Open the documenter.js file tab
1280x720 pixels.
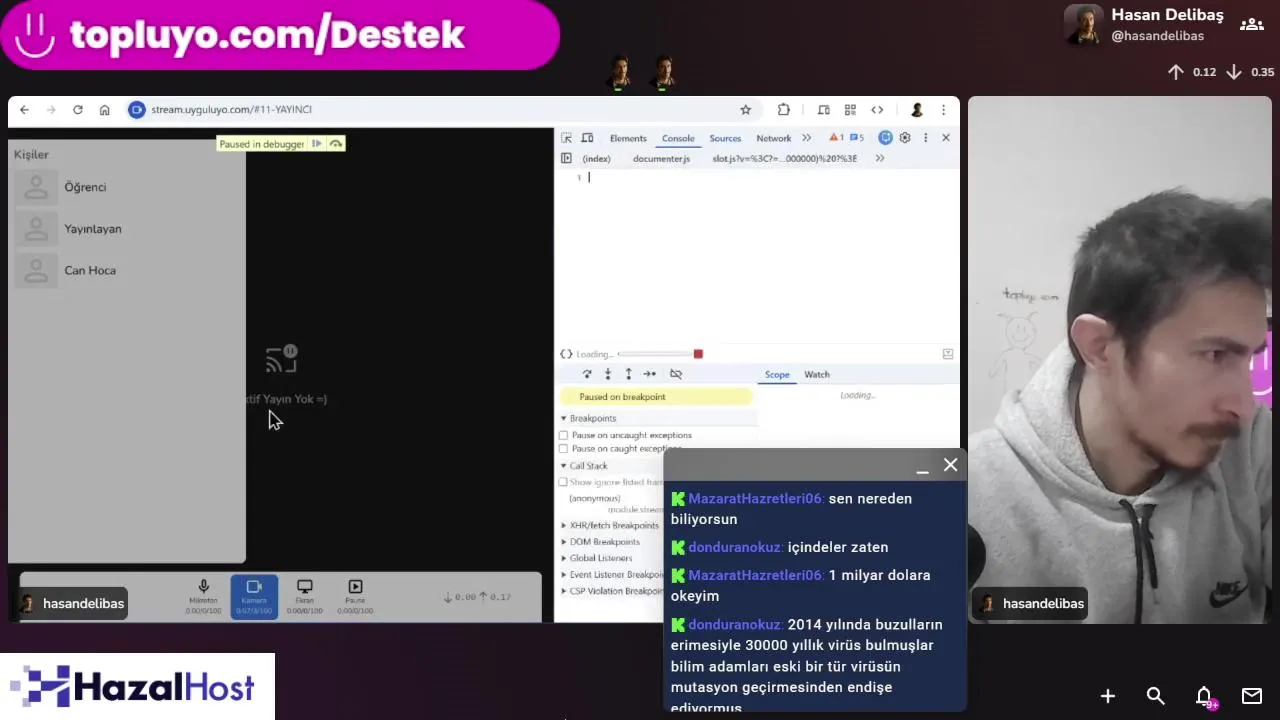coord(661,159)
